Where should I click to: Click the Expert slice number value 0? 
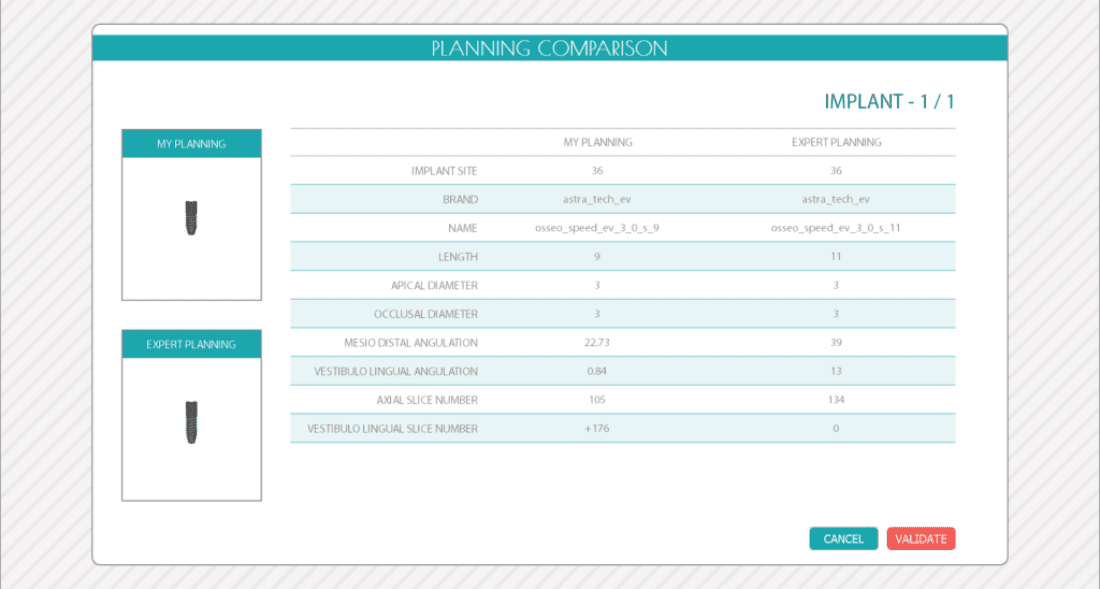tap(836, 429)
